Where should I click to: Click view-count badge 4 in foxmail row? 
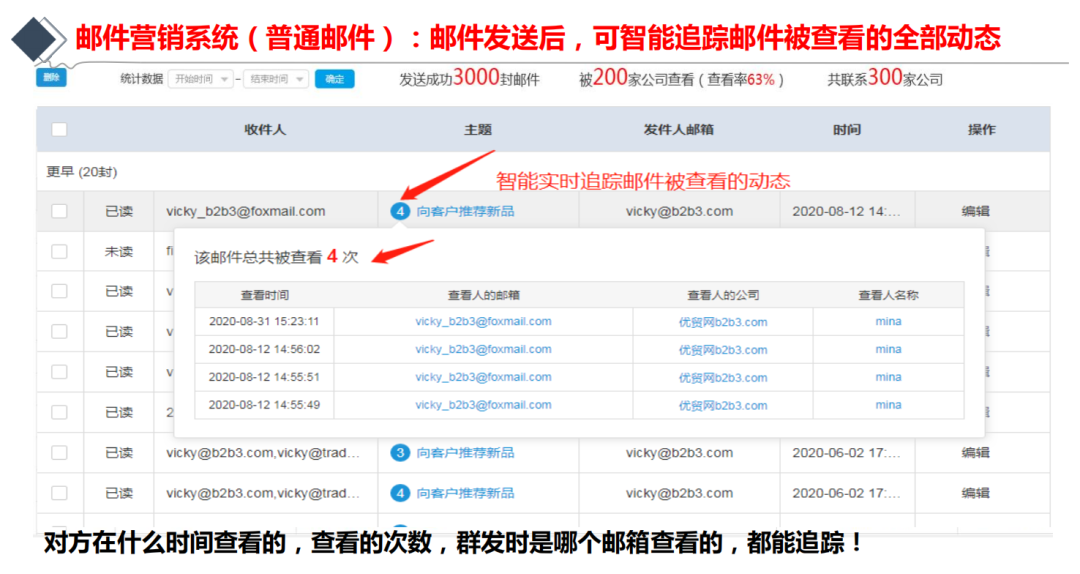pyautogui.click(x=400, y=212)
